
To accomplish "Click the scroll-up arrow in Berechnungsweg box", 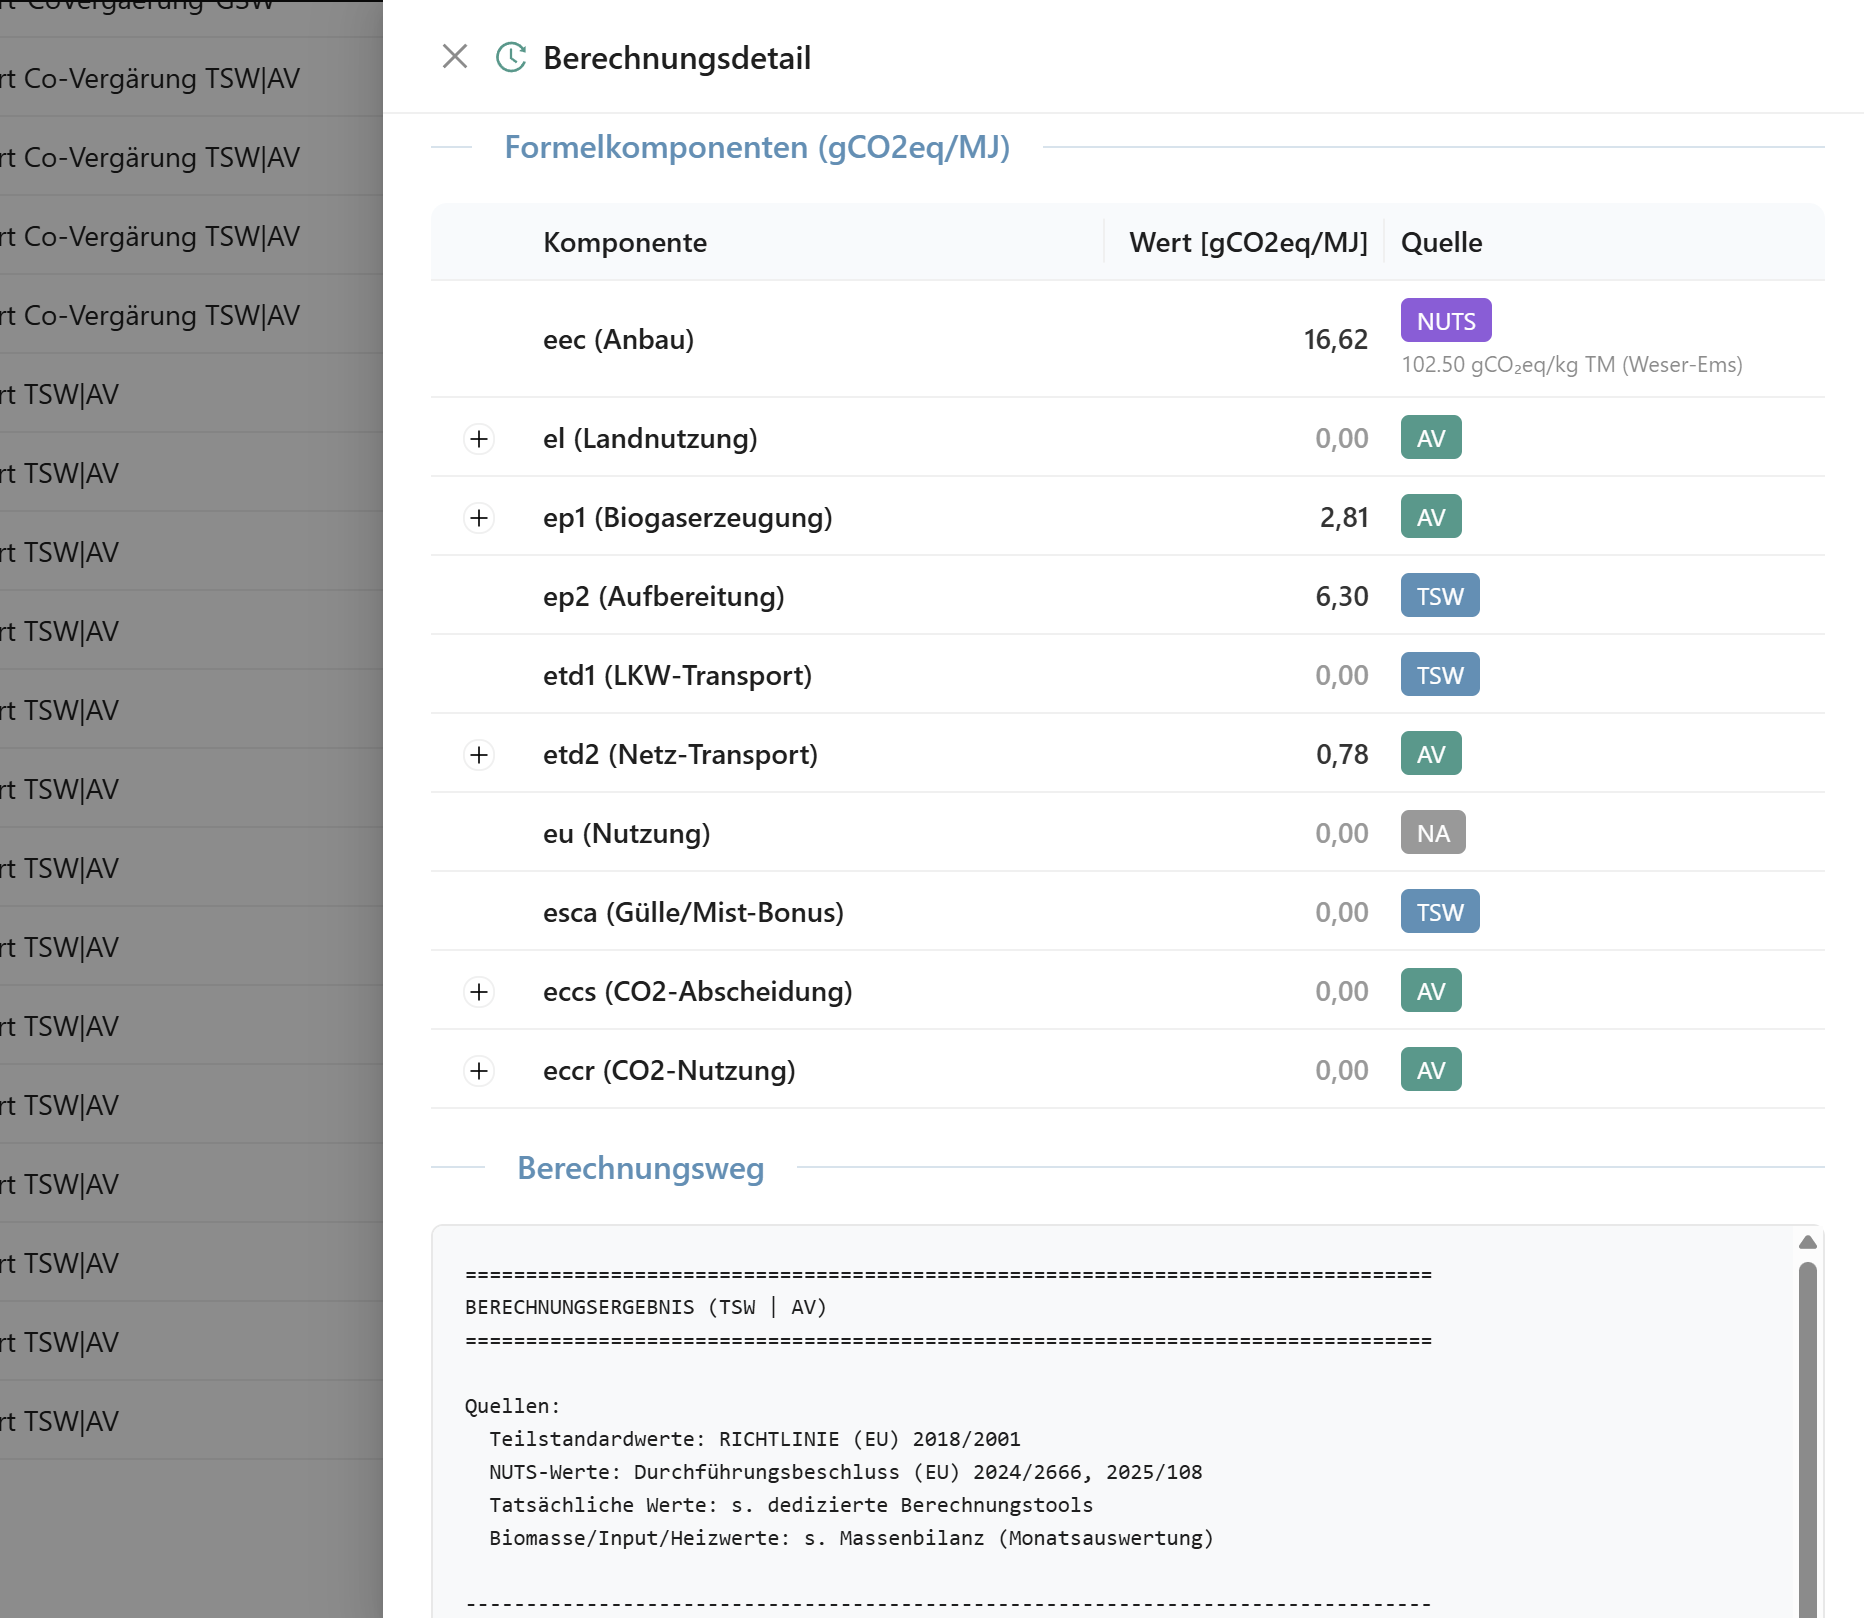I will [1807, 1242].
